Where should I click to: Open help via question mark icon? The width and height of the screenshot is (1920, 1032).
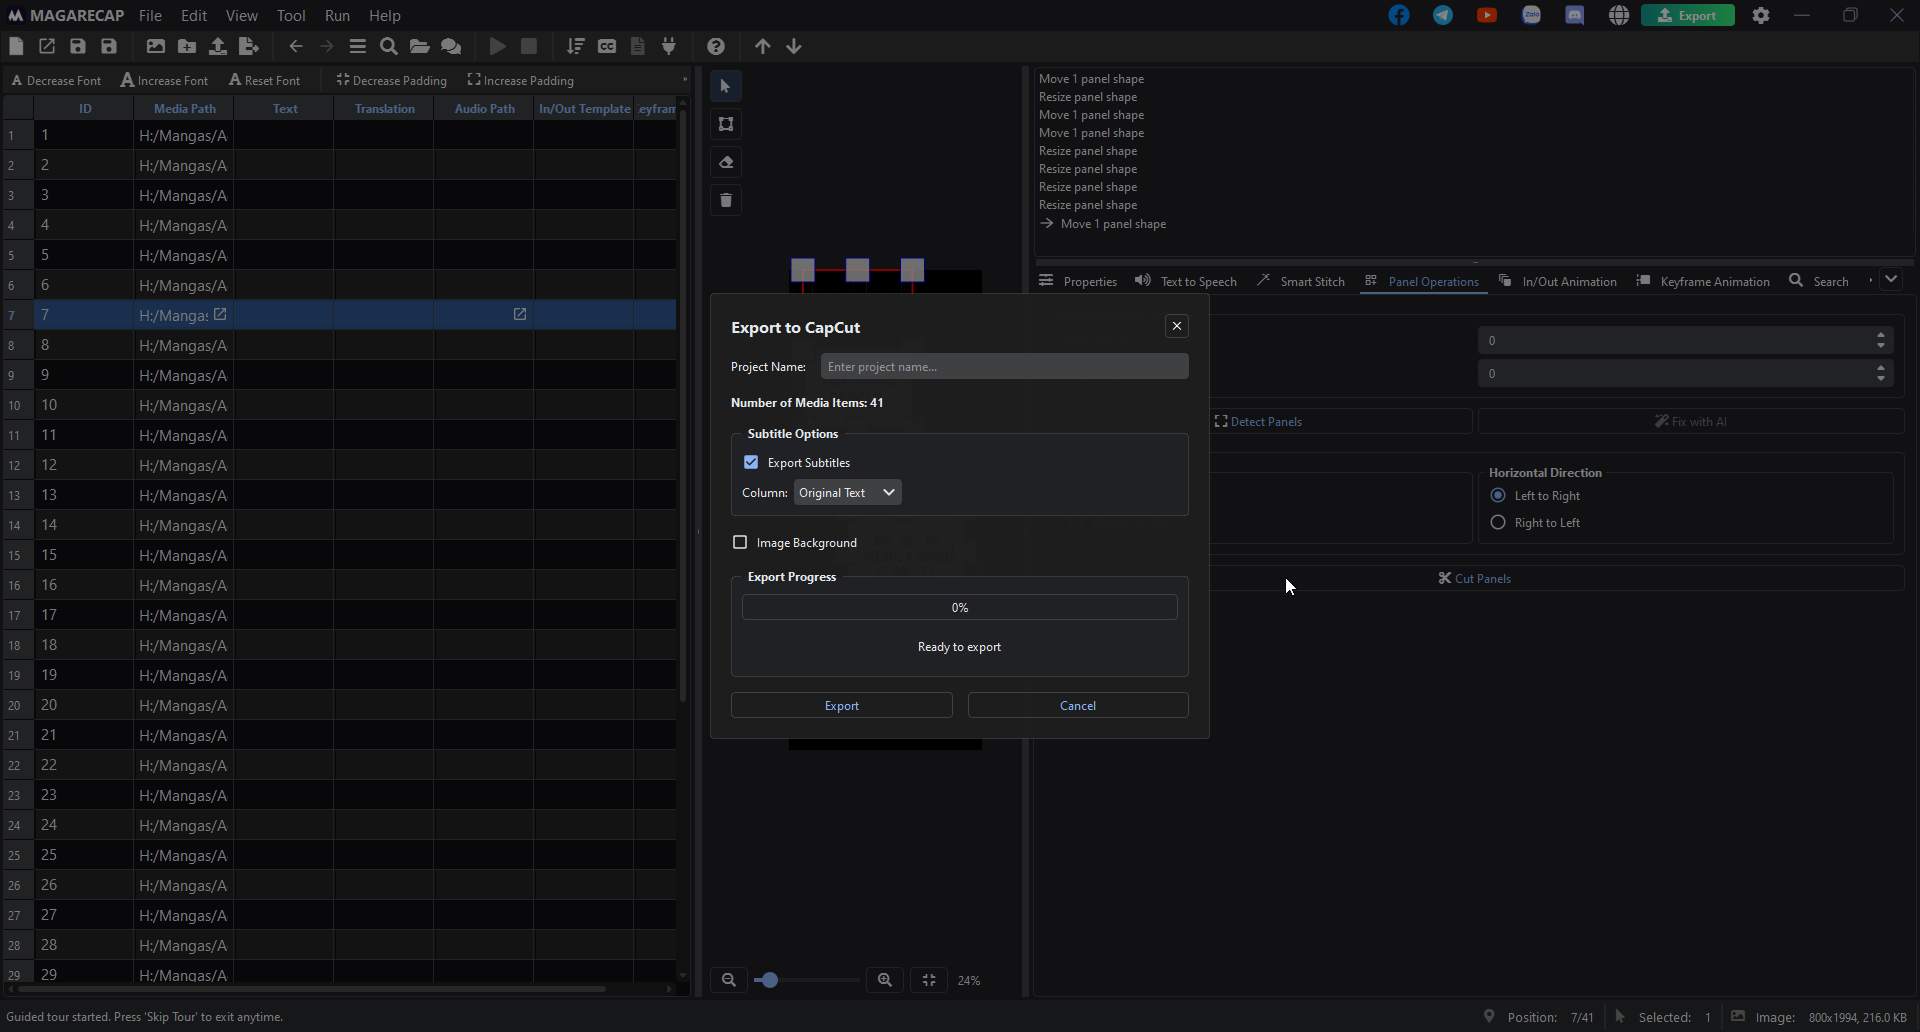(x=716, y=46)
